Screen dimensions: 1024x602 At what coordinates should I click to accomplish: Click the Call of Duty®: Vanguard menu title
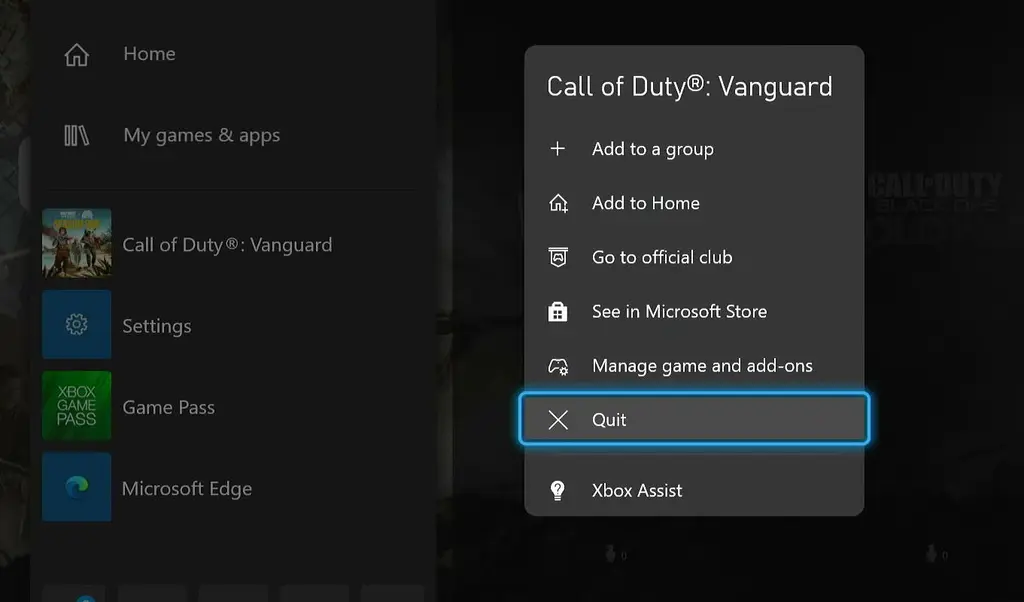pos(690,87)
